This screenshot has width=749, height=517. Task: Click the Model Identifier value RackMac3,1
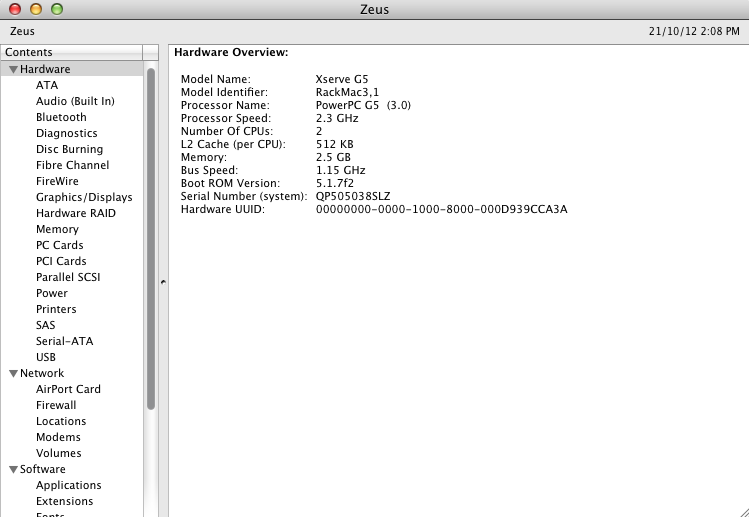(x=347, y=92)
